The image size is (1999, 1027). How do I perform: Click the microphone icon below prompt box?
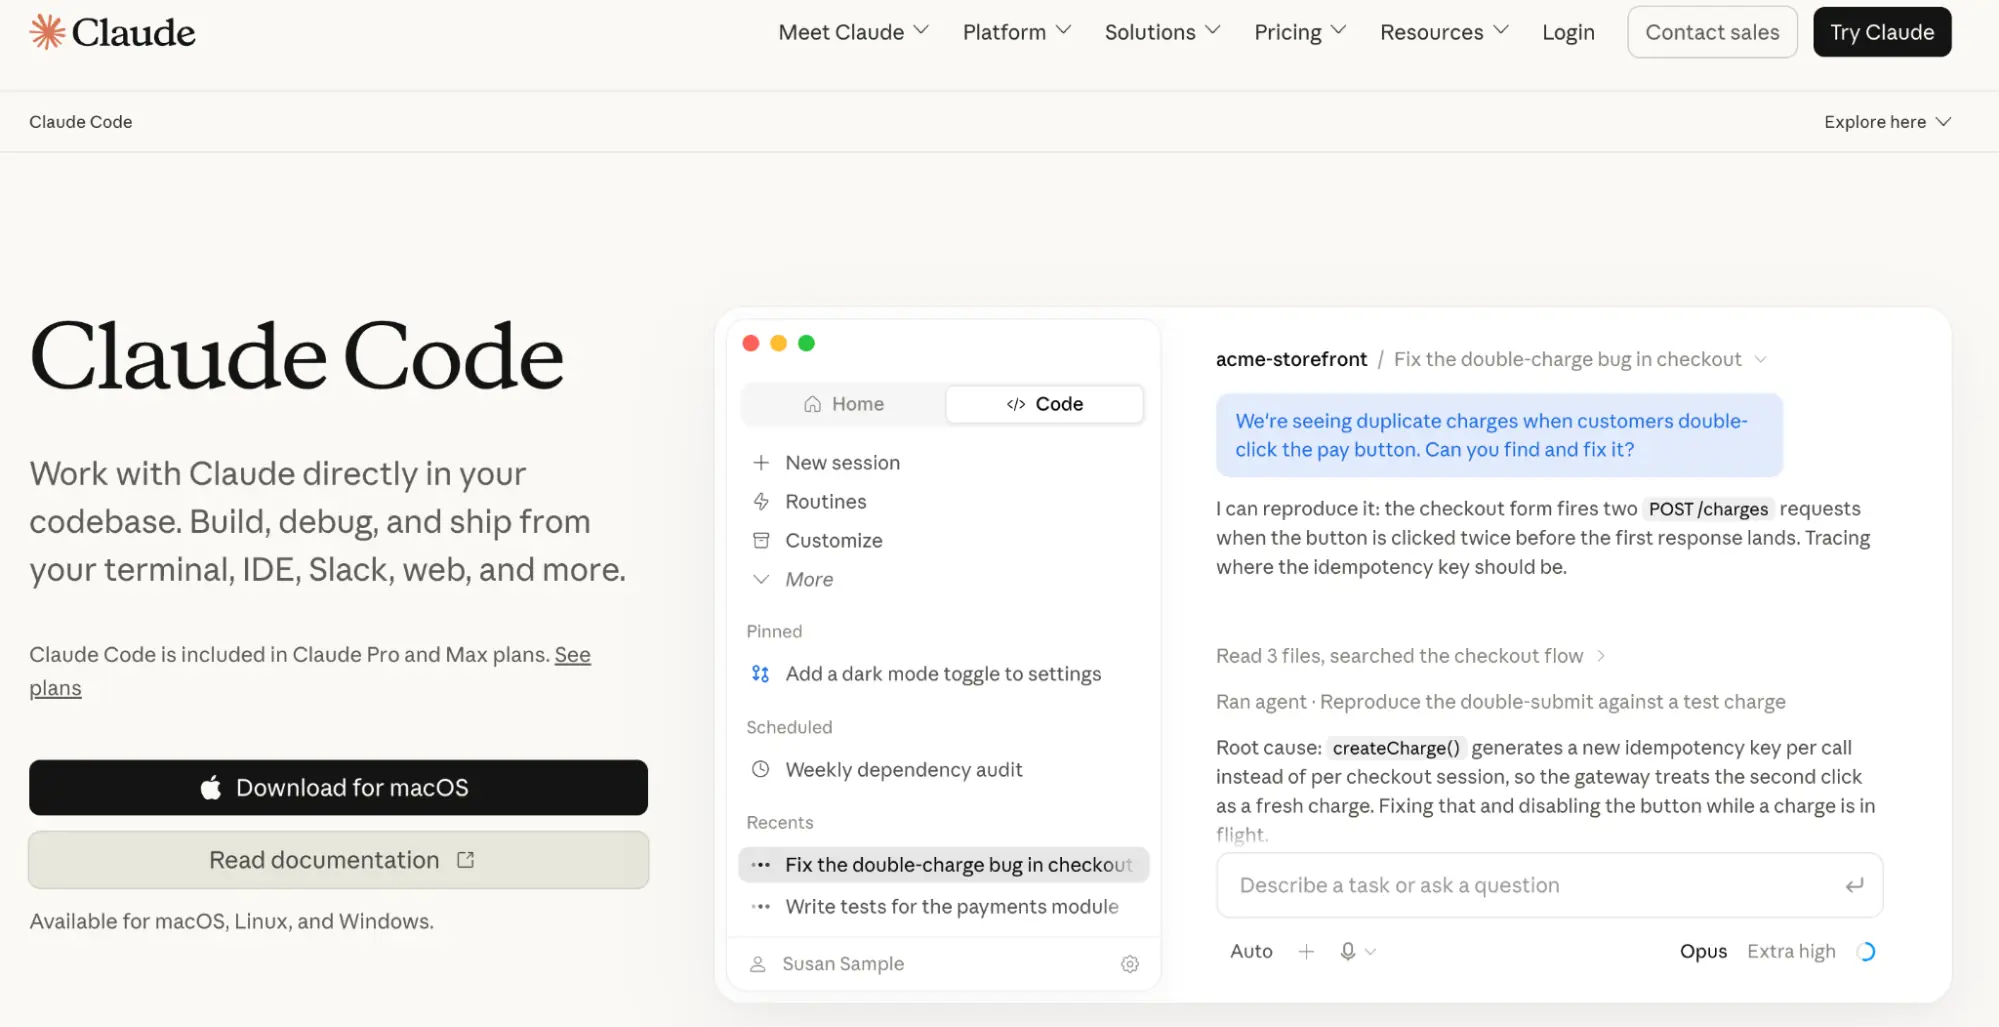point(1348,951)
